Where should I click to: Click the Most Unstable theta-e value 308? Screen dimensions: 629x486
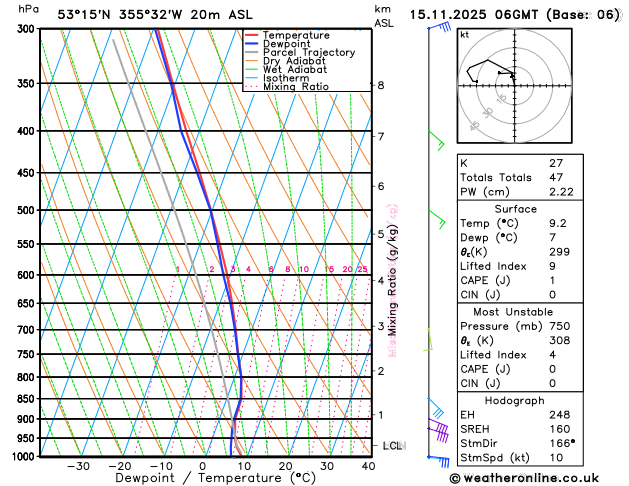pos(560,340)
